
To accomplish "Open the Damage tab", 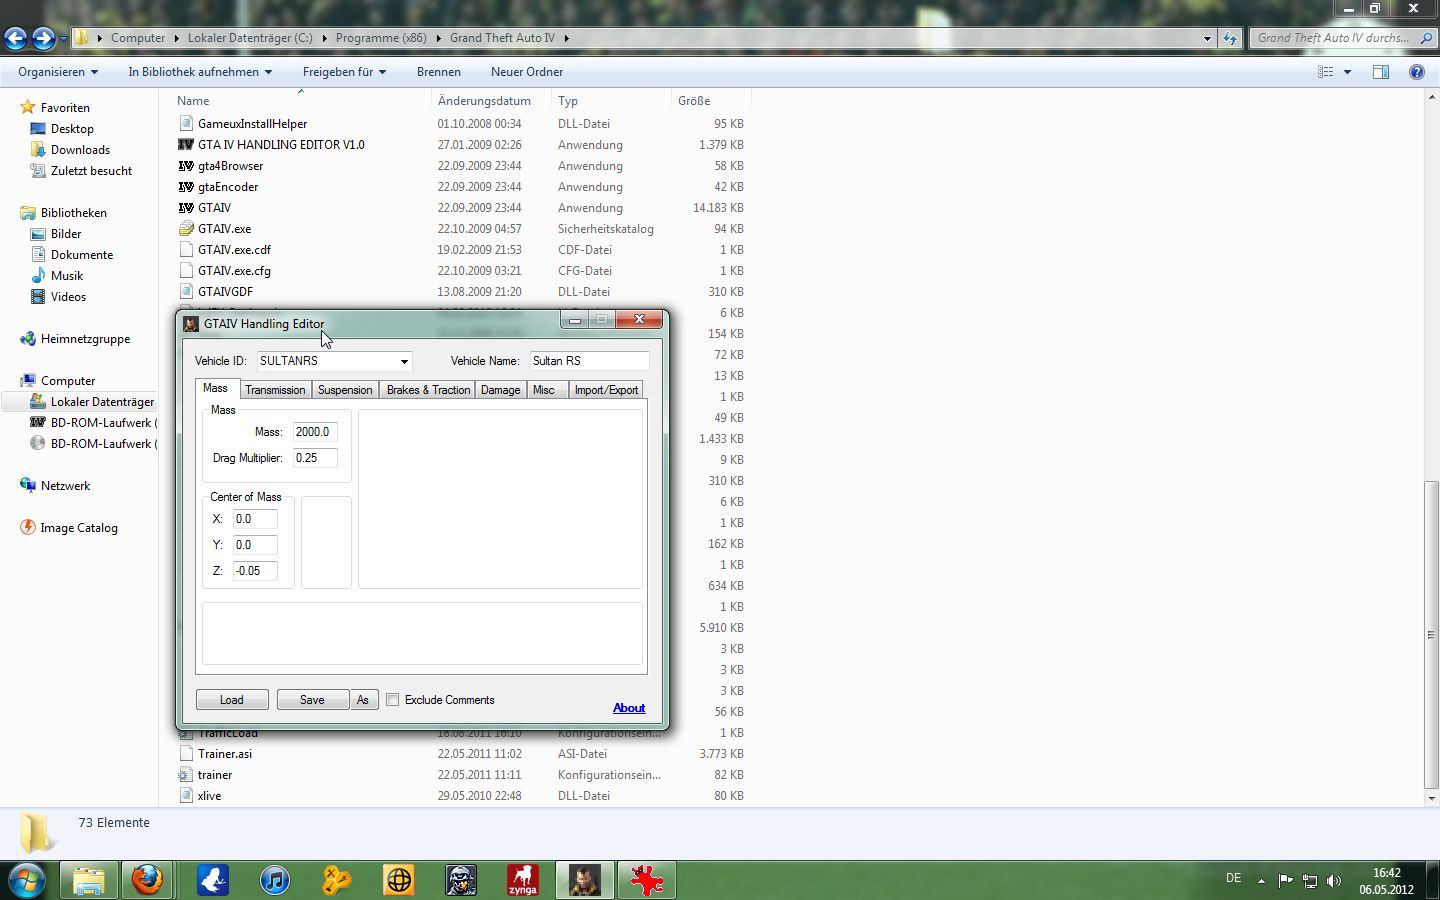I will [x=500, y=390].
